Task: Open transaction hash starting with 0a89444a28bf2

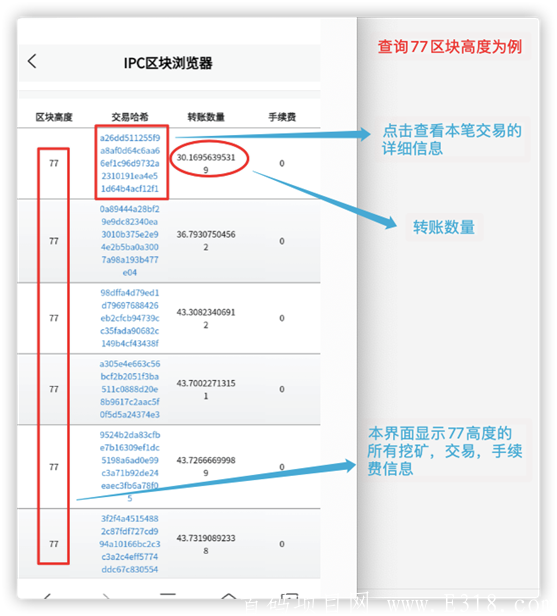Action: 130,240
